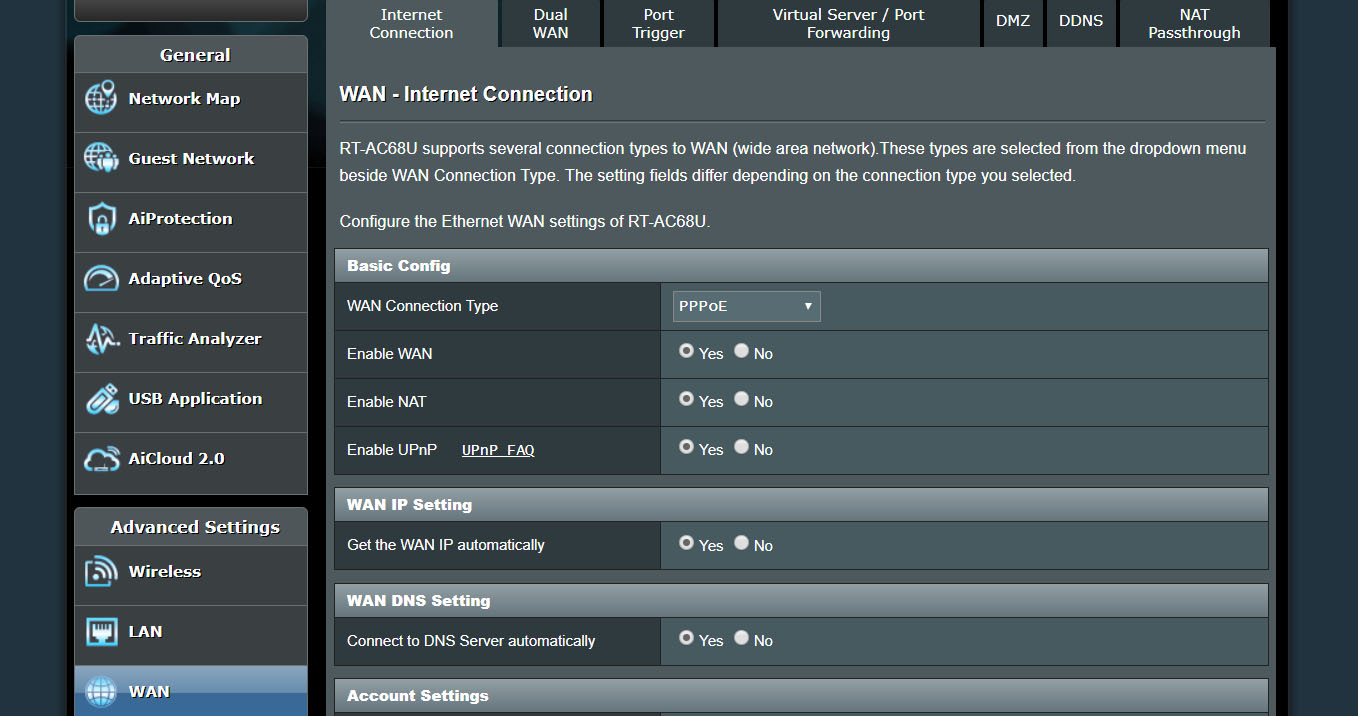Open Adaptive QoS menu label

[x=185, y=279]
